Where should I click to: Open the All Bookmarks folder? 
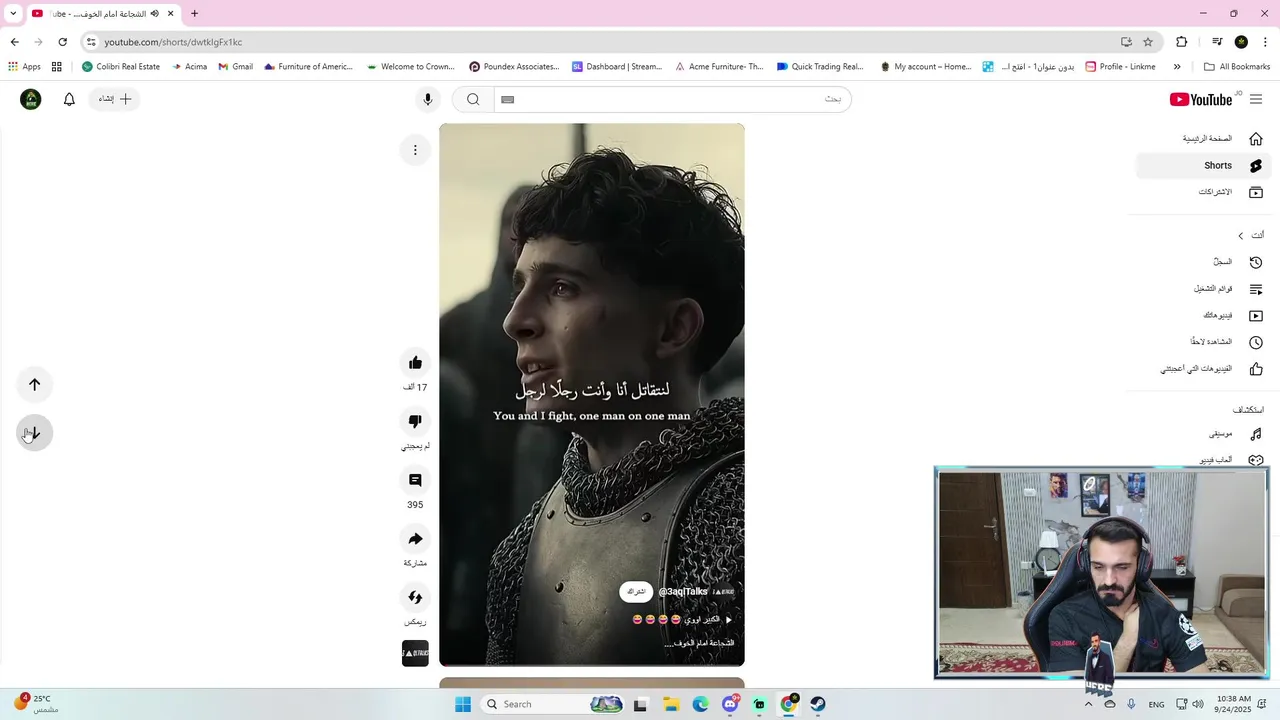coord(1237,67)
